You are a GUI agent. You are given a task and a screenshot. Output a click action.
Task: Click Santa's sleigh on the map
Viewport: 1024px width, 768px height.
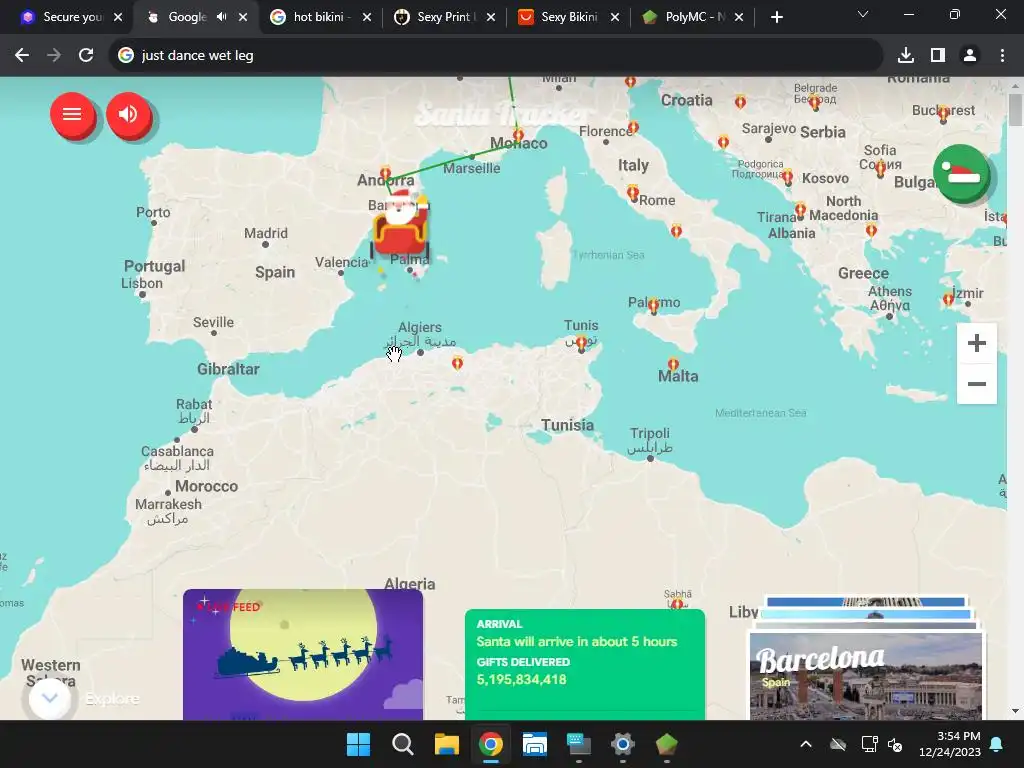pyautogui.click(x=400, y=225)
